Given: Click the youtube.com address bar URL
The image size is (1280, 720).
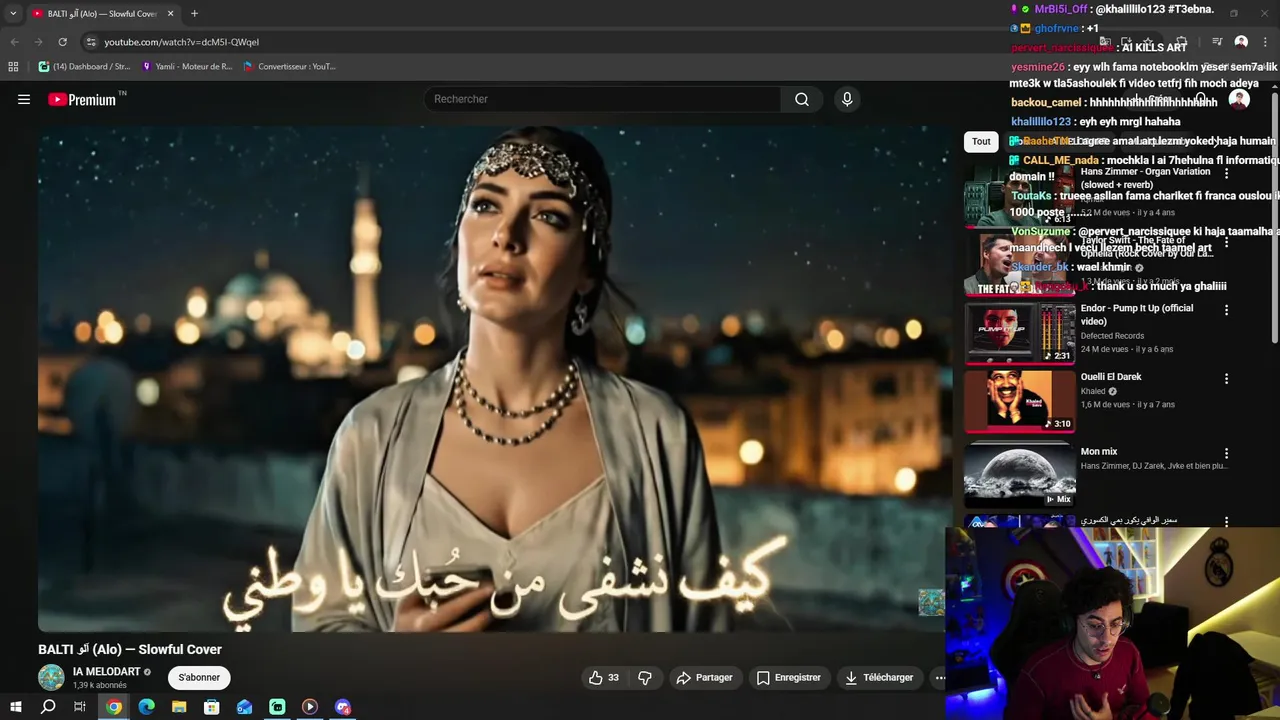Looking at the screenshot, I should [x=181, y=42].
